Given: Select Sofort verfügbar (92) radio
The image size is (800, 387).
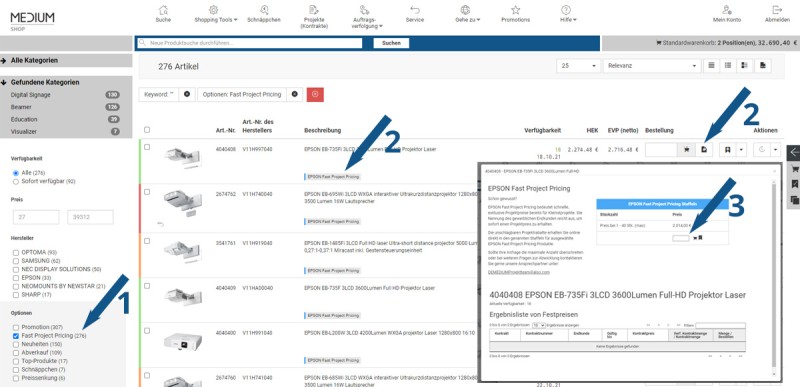Looking at the screenshot, I should [16, 181].
